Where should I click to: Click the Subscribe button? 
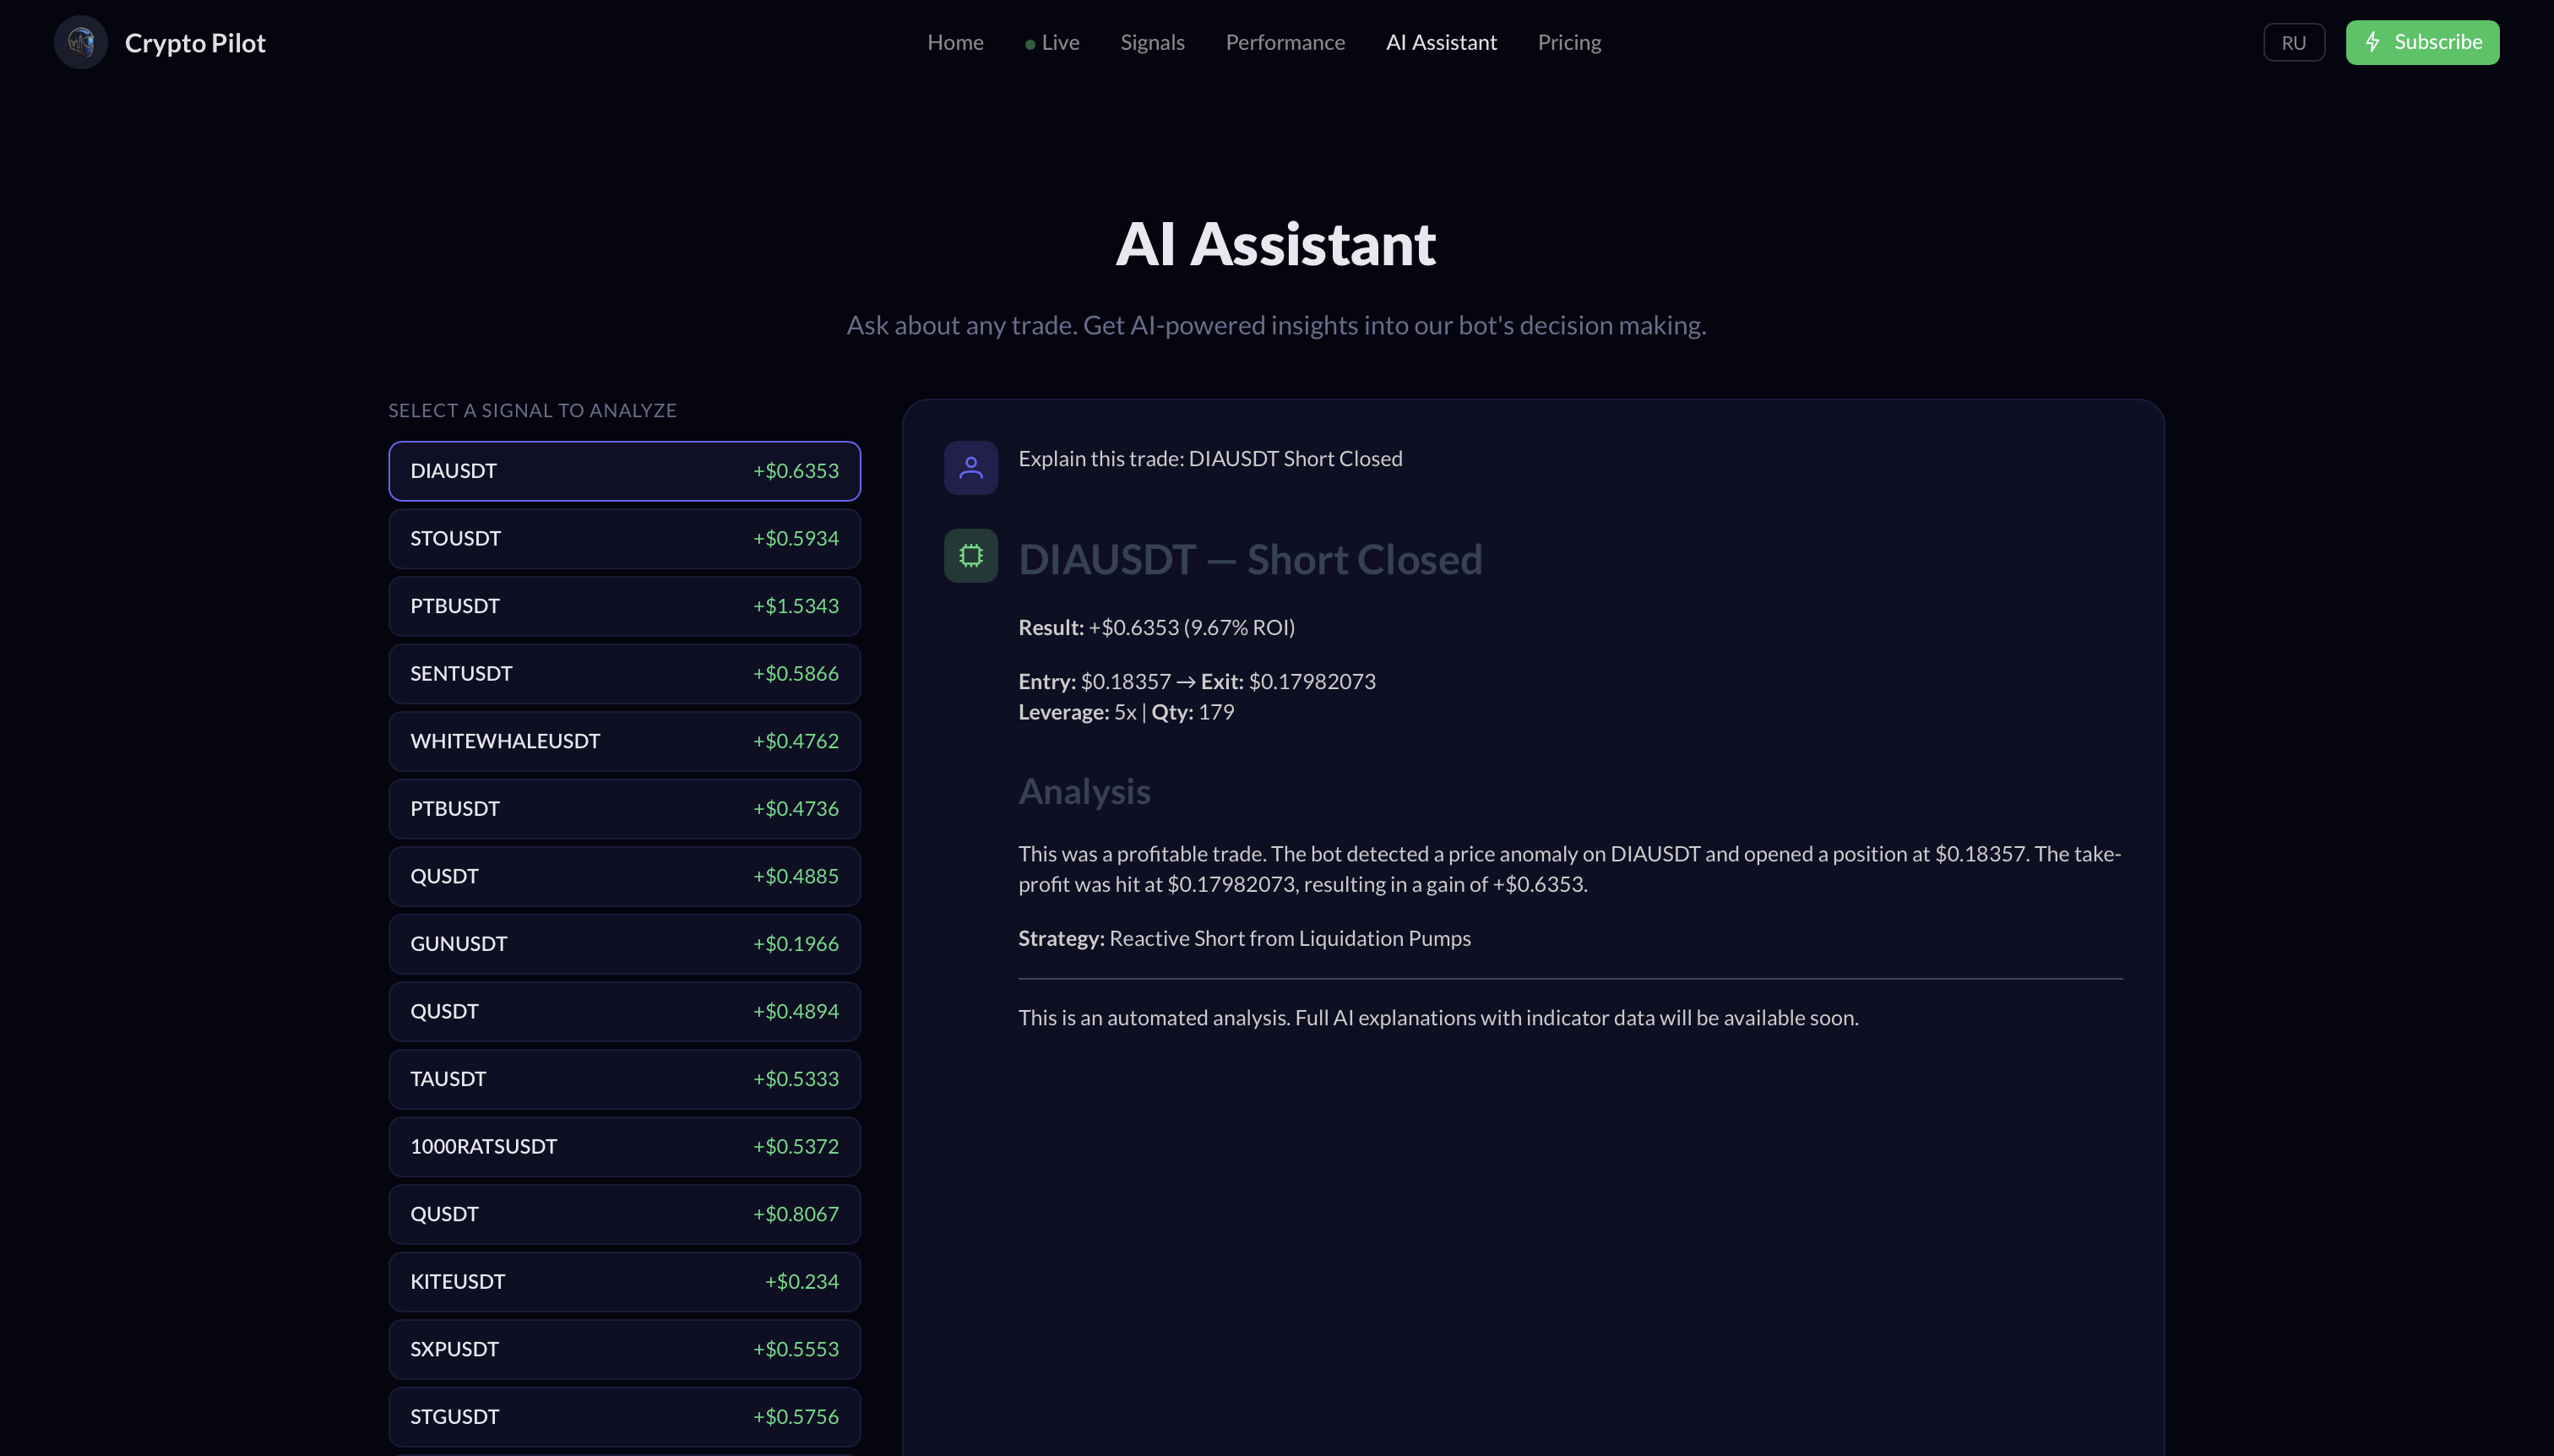coord(2422,42)
